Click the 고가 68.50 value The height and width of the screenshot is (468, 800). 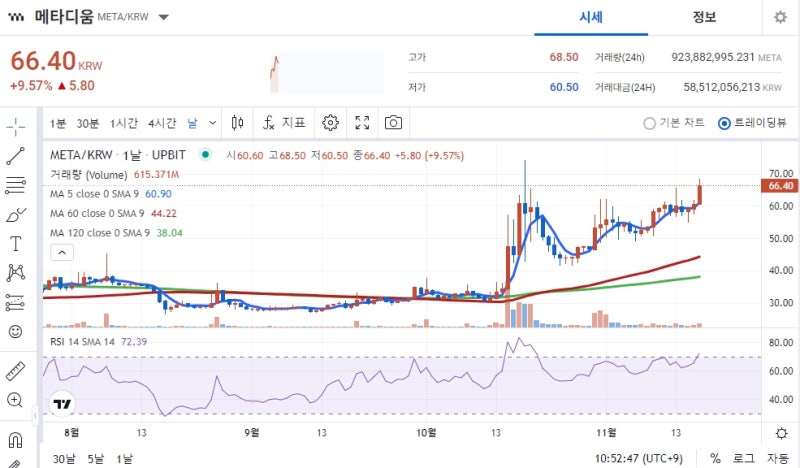(x=564, y=57)
